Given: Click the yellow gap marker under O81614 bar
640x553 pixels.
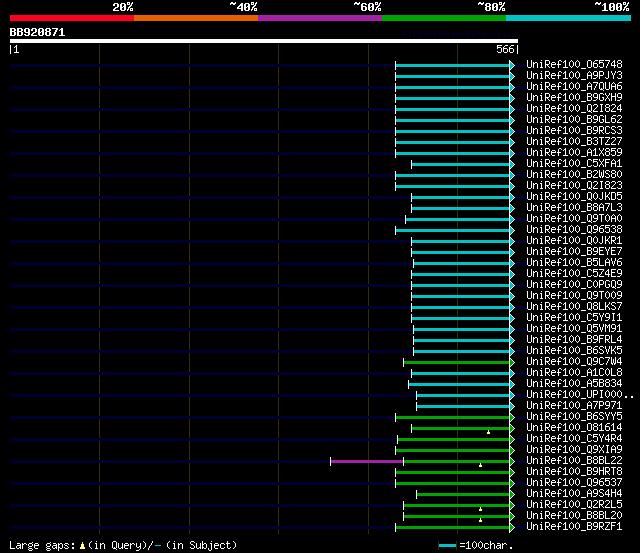Looking at the screenshot, I should 488,432.
